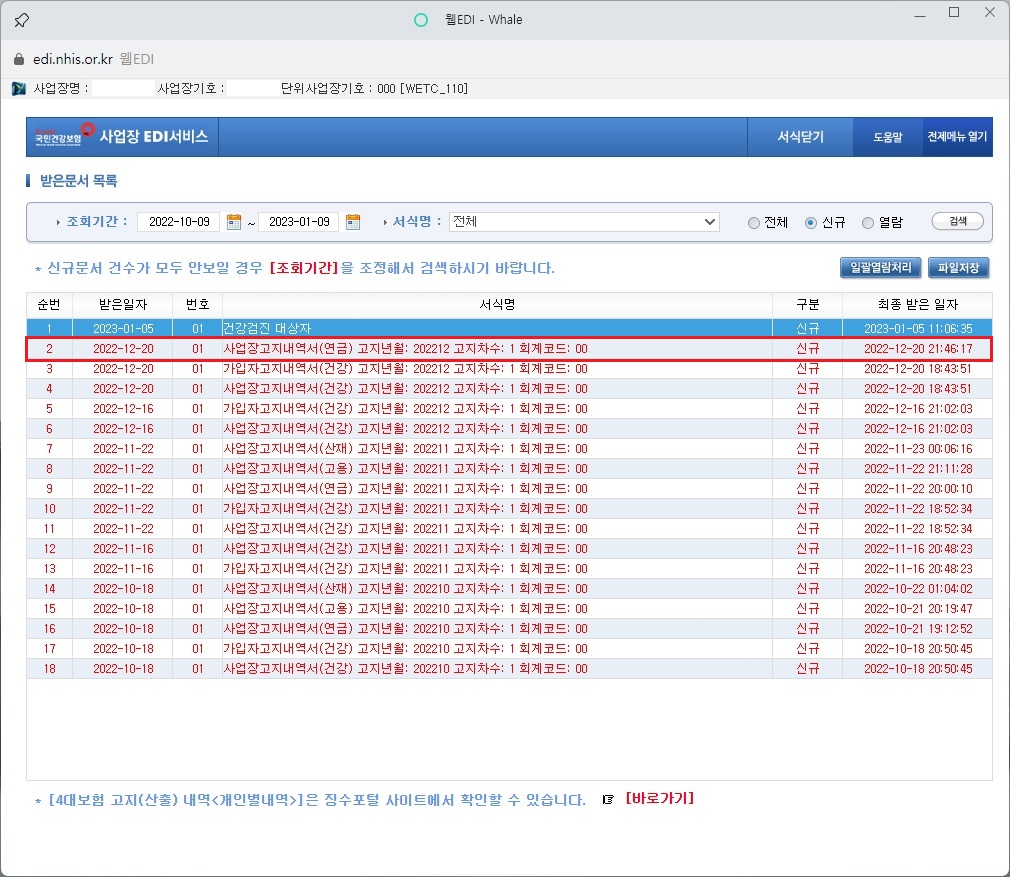The image size is (1010, 877).
Task: Click the 검색 button
Action: click(957, 222)
